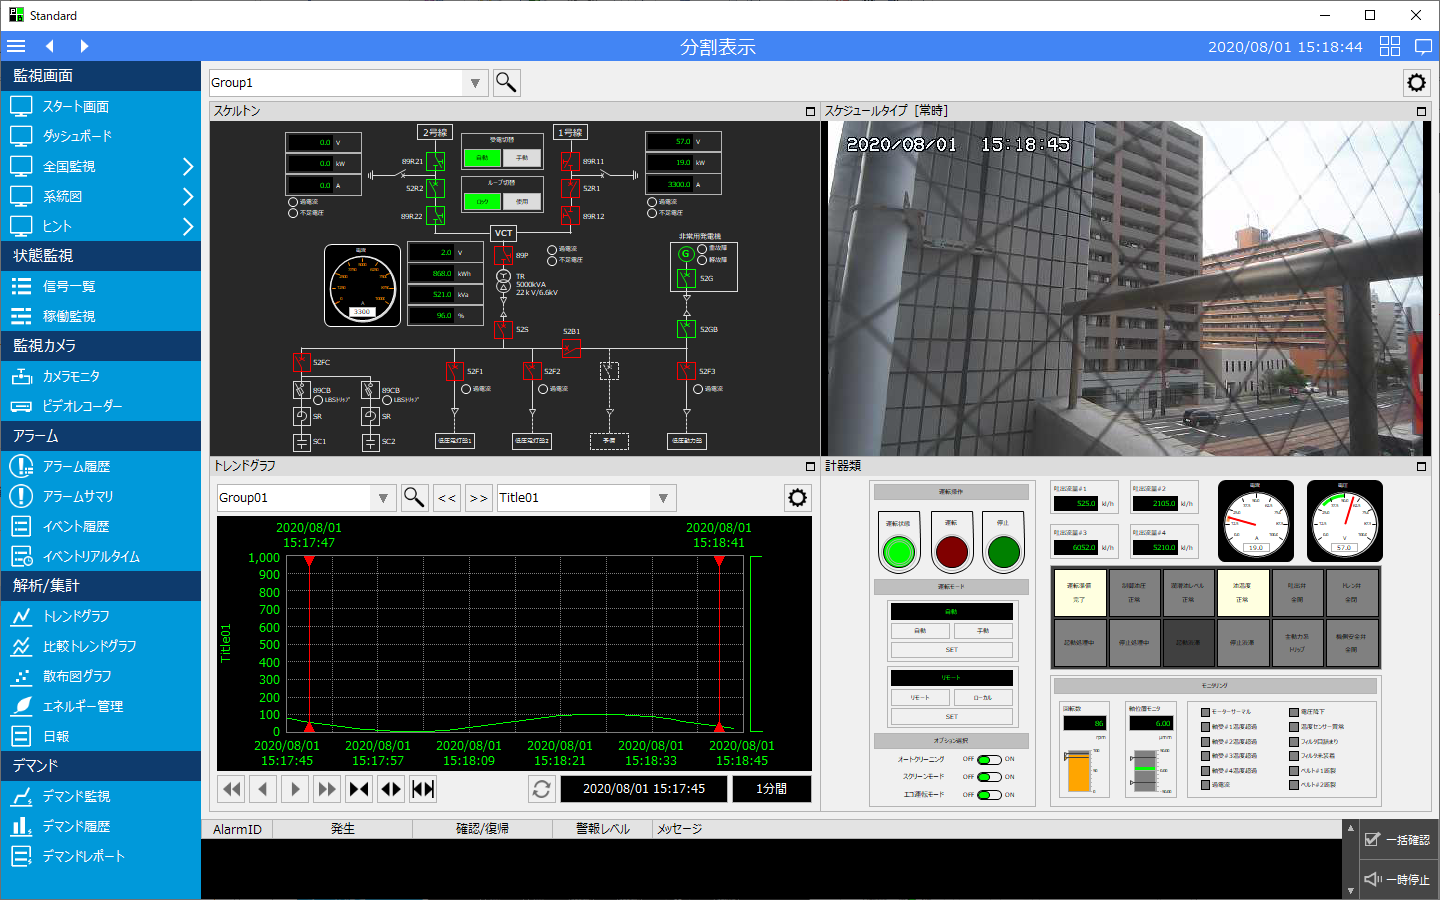Viewport: 1440px width, 900px height.
Task: Check the ベルト#1断裂 checkbox
Action: pyautogui.click(x=1294, y=771)
